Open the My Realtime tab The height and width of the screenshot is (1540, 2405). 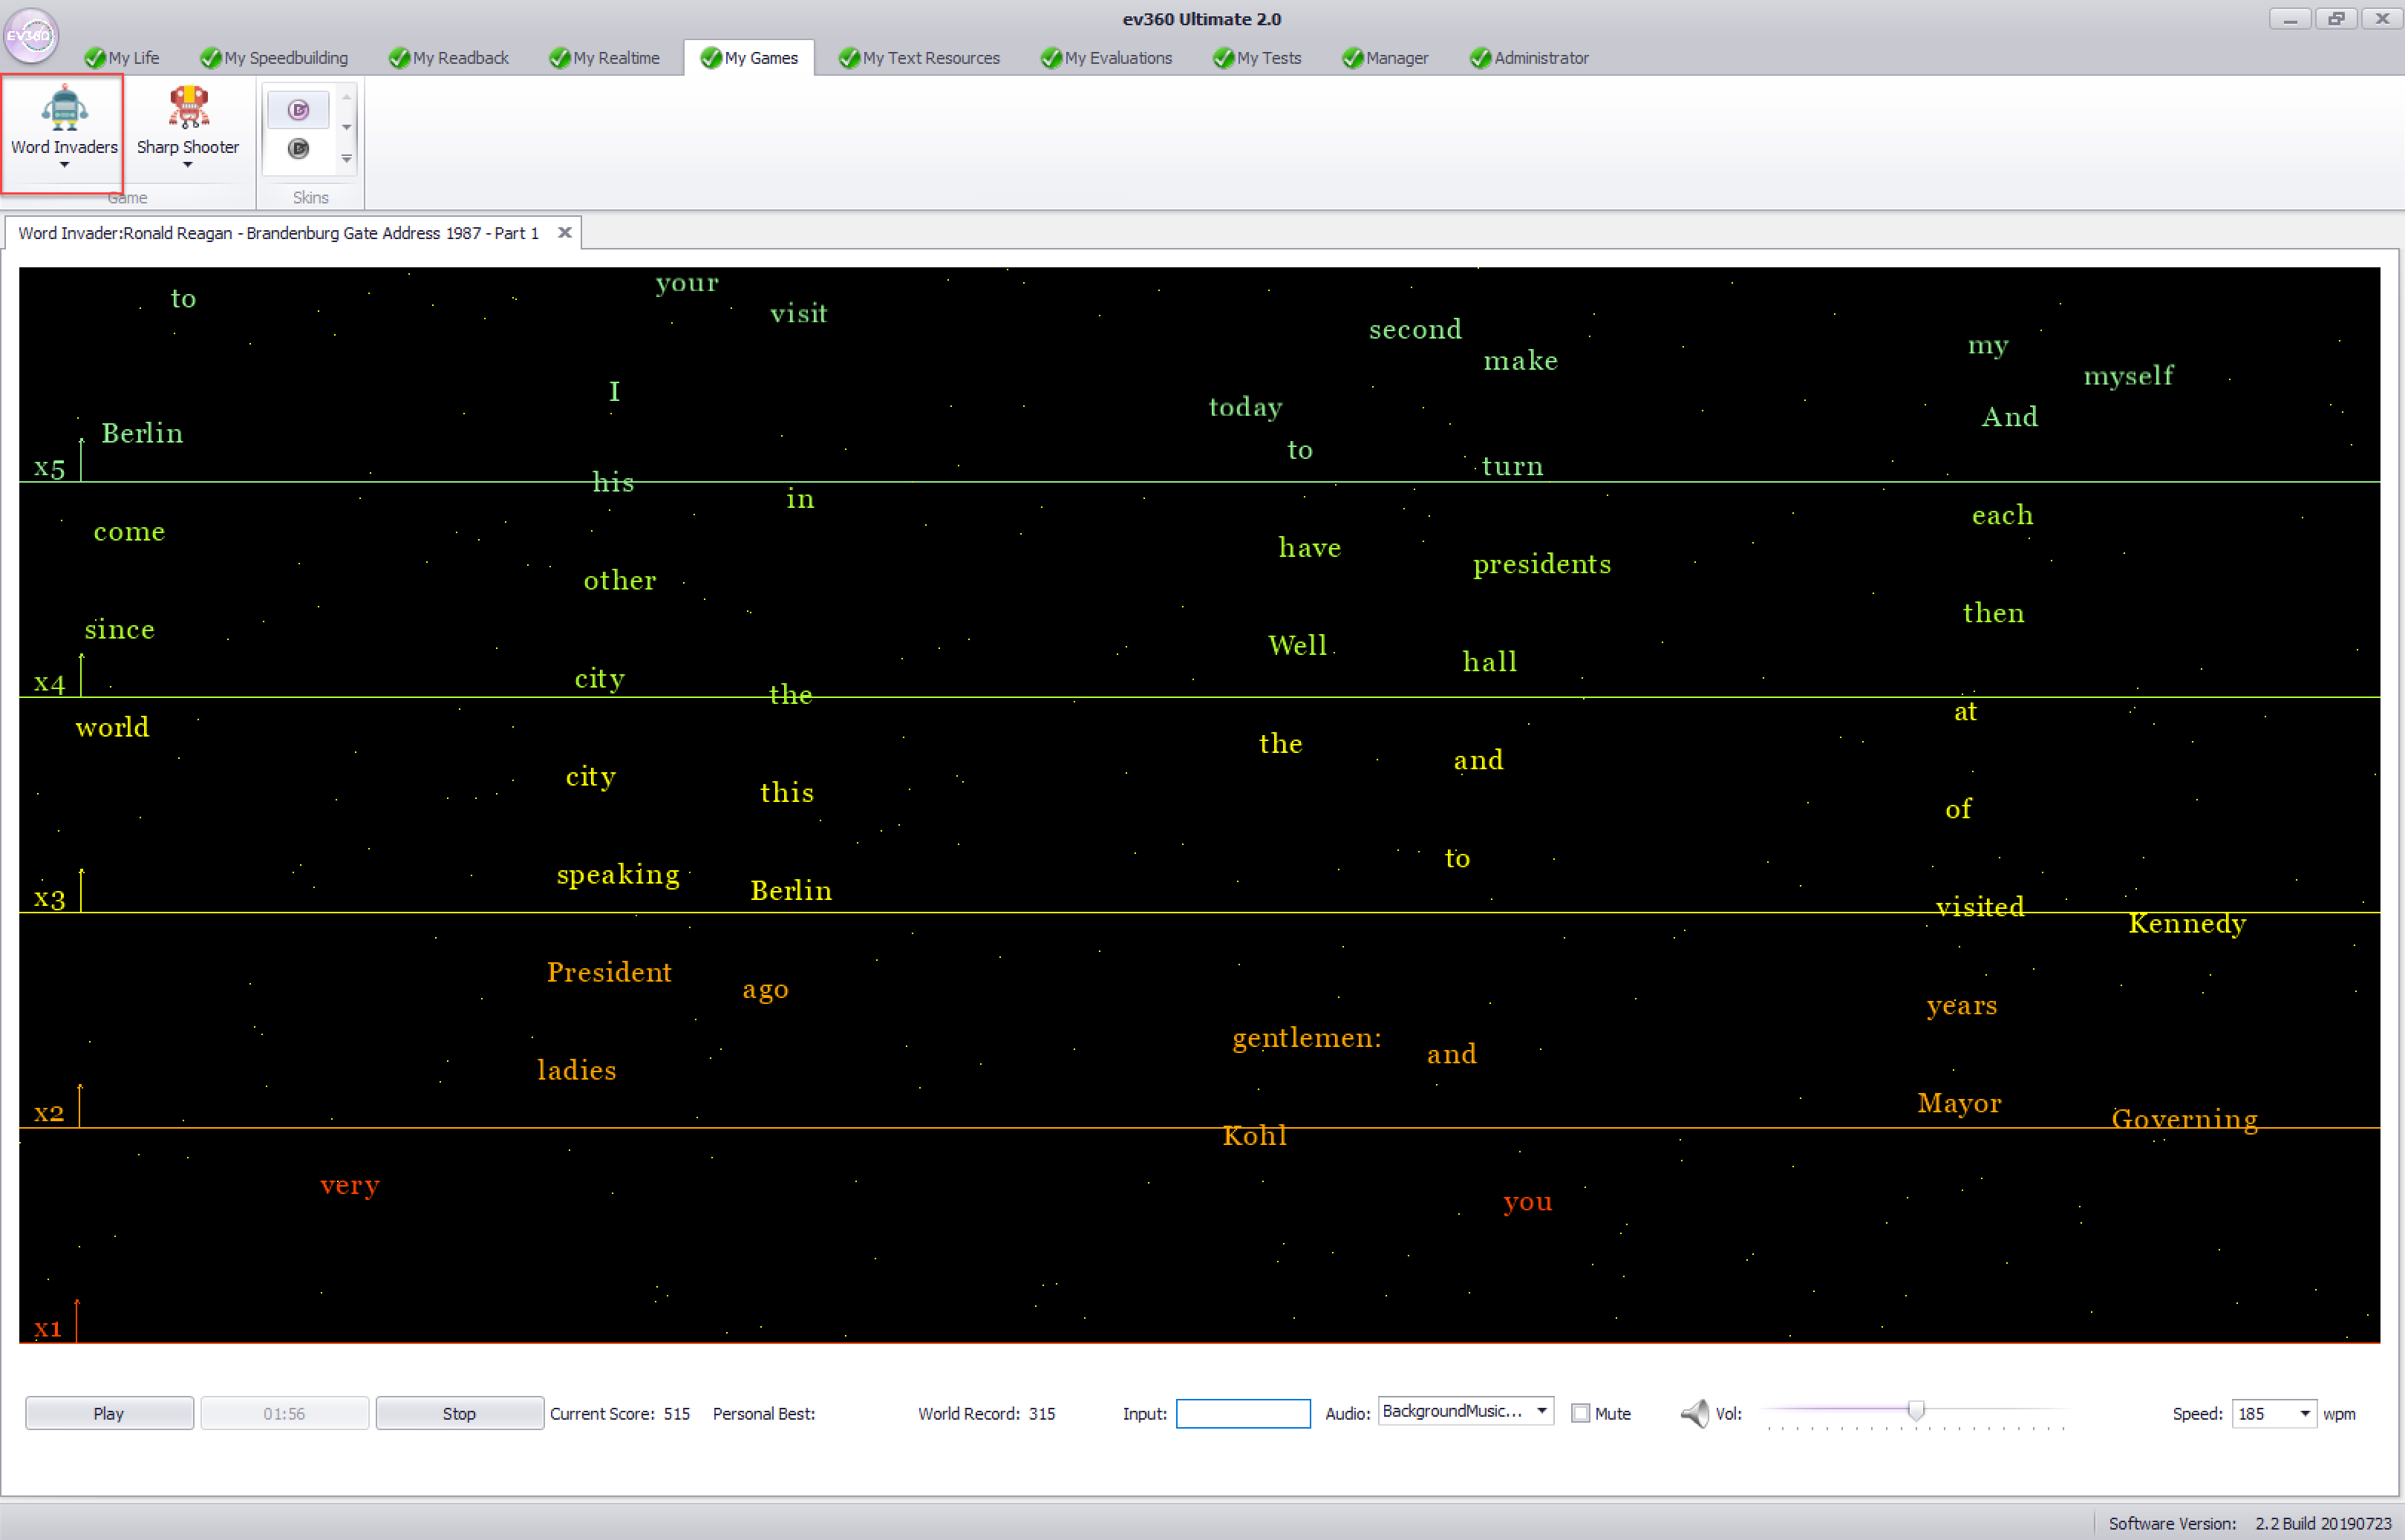[605, 58]
